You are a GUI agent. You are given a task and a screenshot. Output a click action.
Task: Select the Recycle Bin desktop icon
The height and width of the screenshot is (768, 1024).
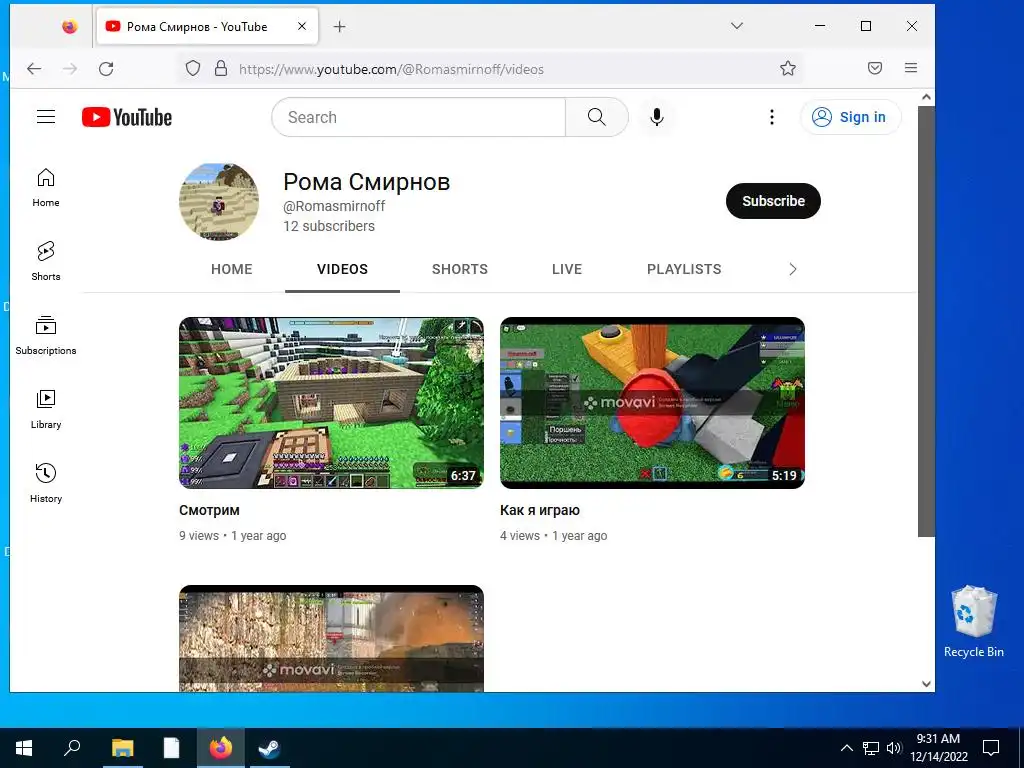coord(974,622)
